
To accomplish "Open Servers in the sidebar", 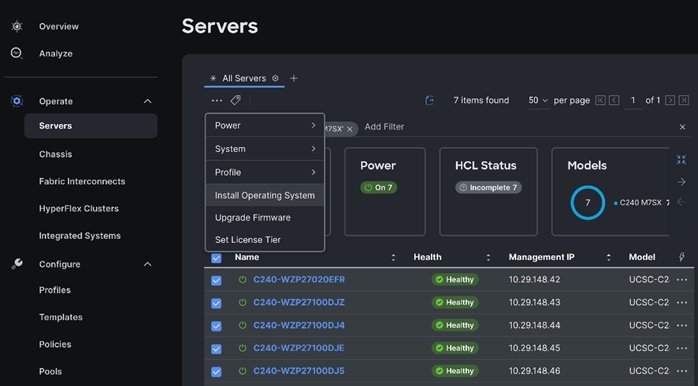I will pos(91,126).
